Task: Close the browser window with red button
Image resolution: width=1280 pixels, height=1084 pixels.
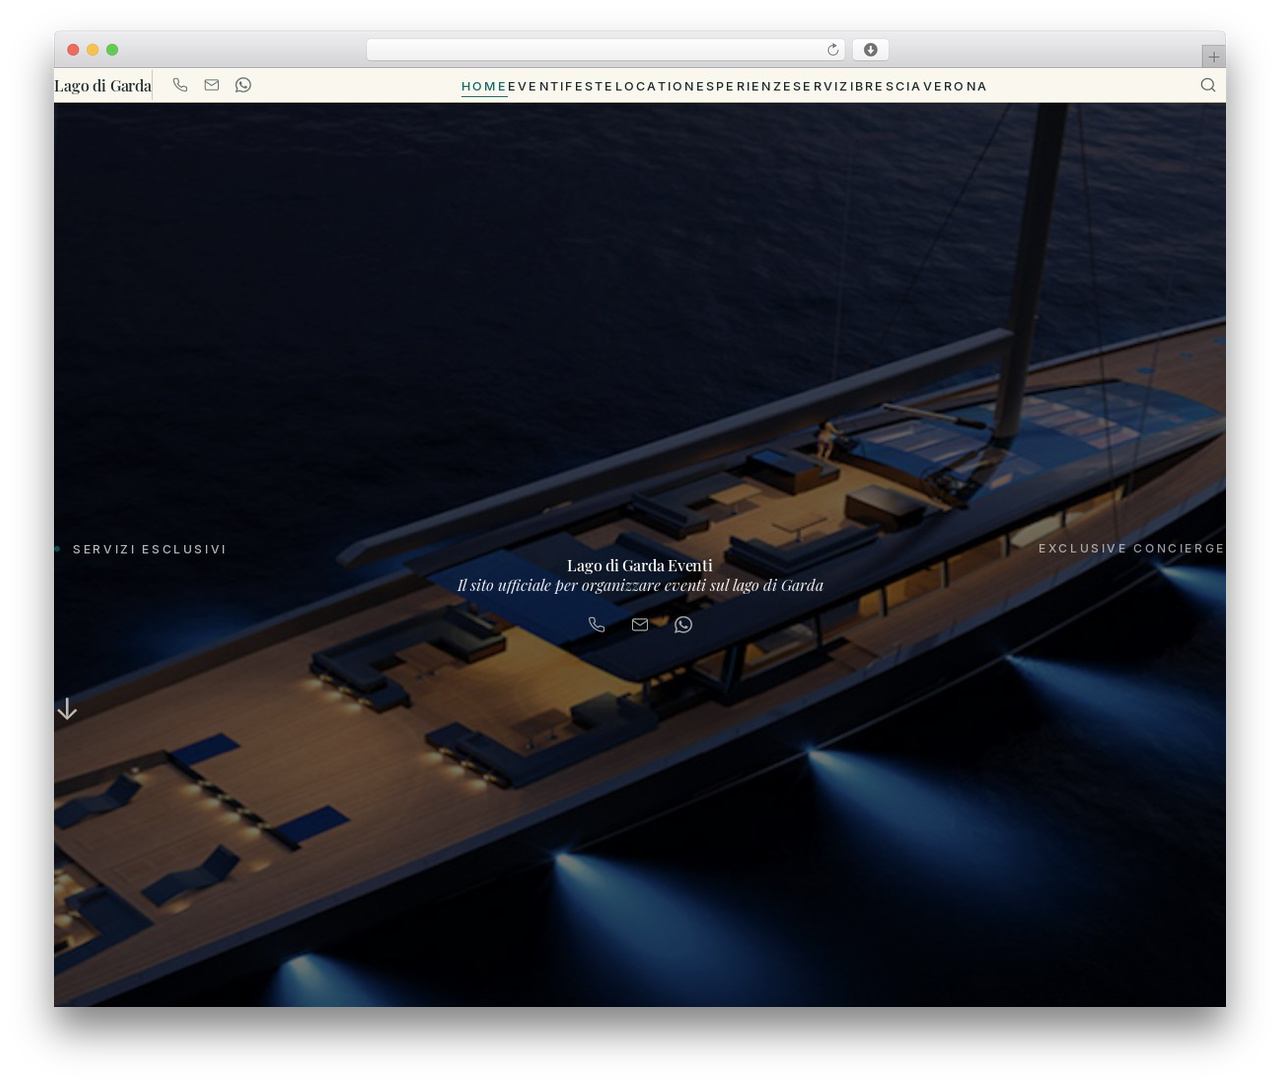Action: click(x=73, y=50)
